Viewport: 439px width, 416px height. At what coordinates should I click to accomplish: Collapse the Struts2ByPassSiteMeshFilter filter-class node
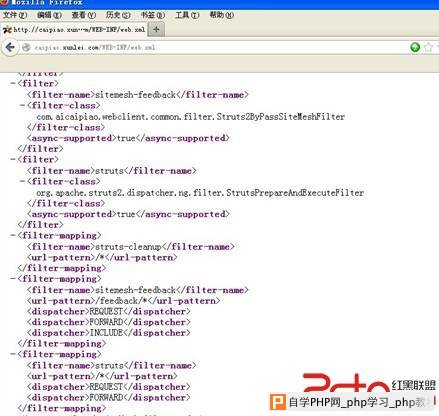click(22, 105)
